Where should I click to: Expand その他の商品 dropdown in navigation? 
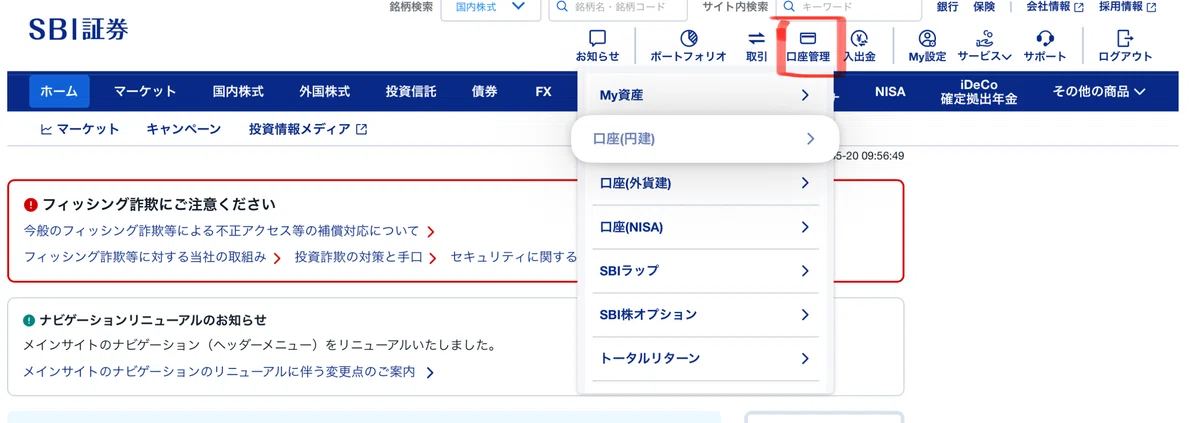pyautogui.click(x=1099, y=91)
